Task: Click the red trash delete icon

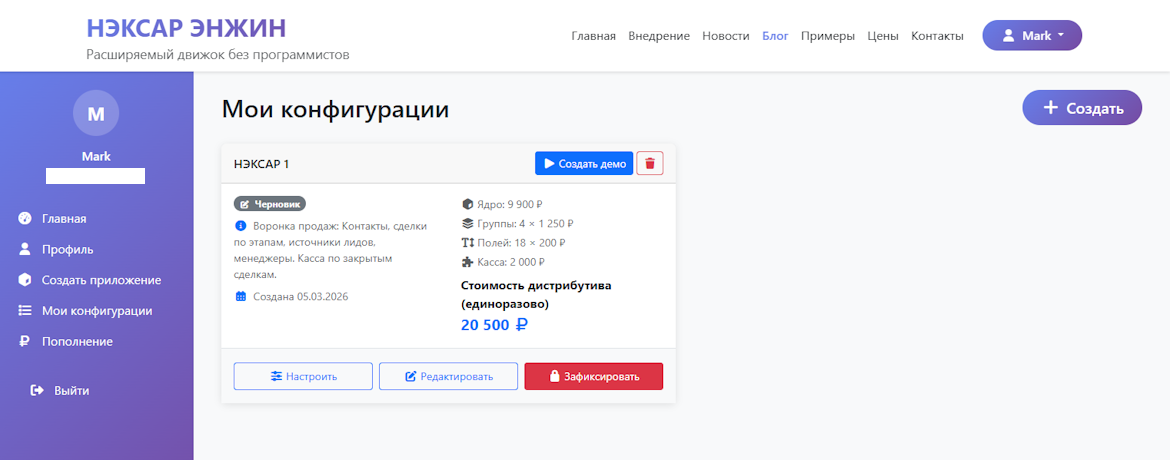Action: (x=649, y=164)
